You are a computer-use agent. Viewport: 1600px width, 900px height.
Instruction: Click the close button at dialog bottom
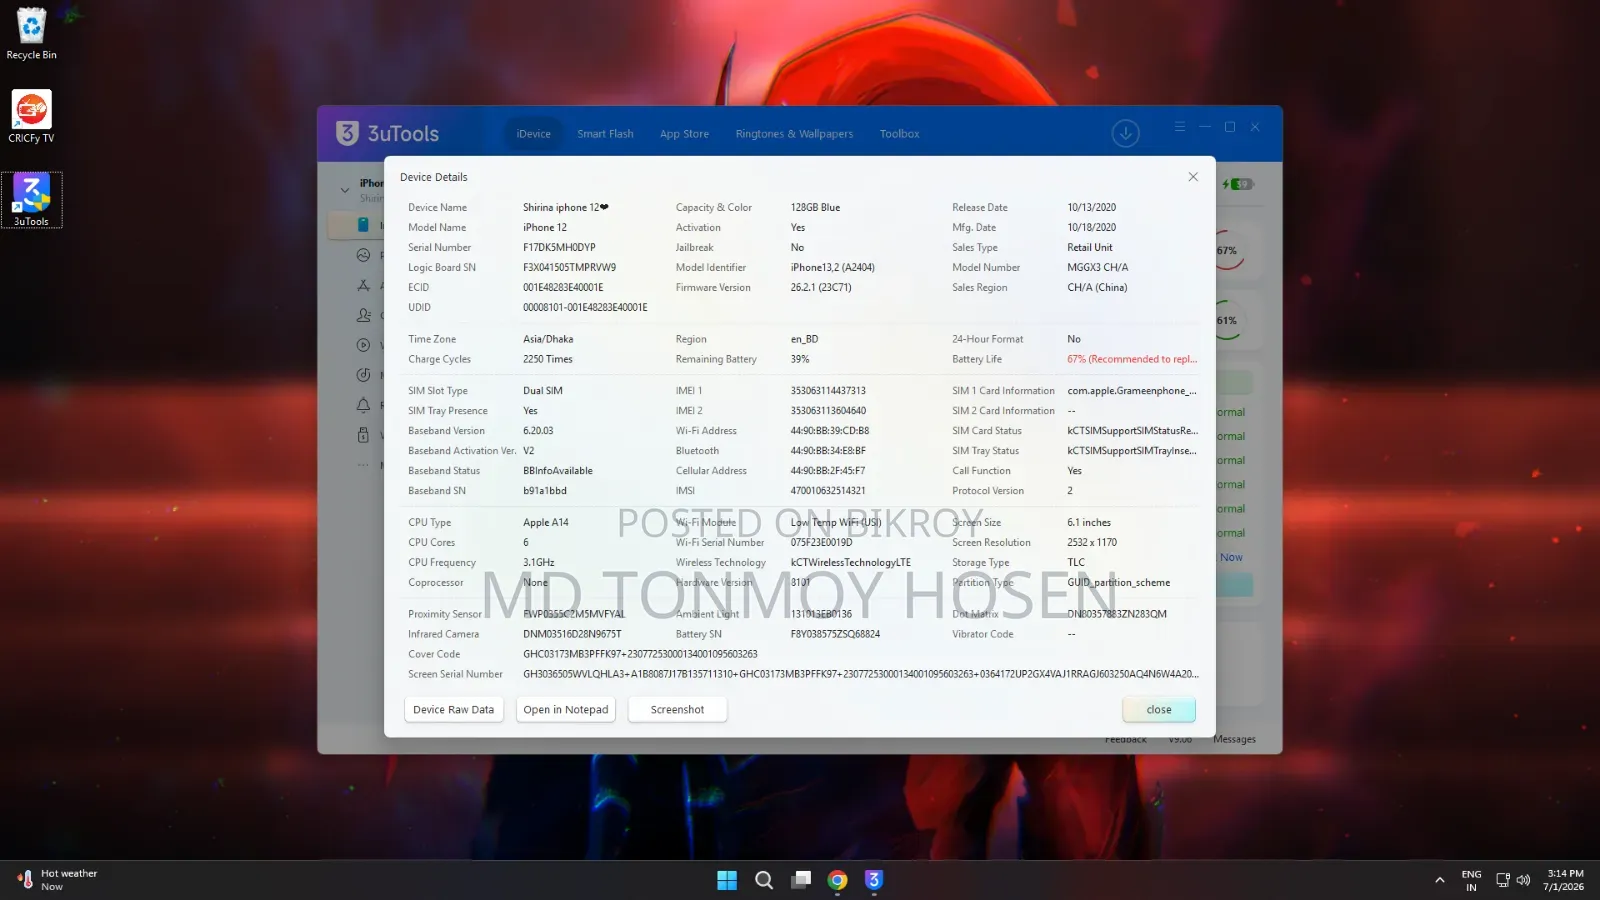tap(1159, 710)
